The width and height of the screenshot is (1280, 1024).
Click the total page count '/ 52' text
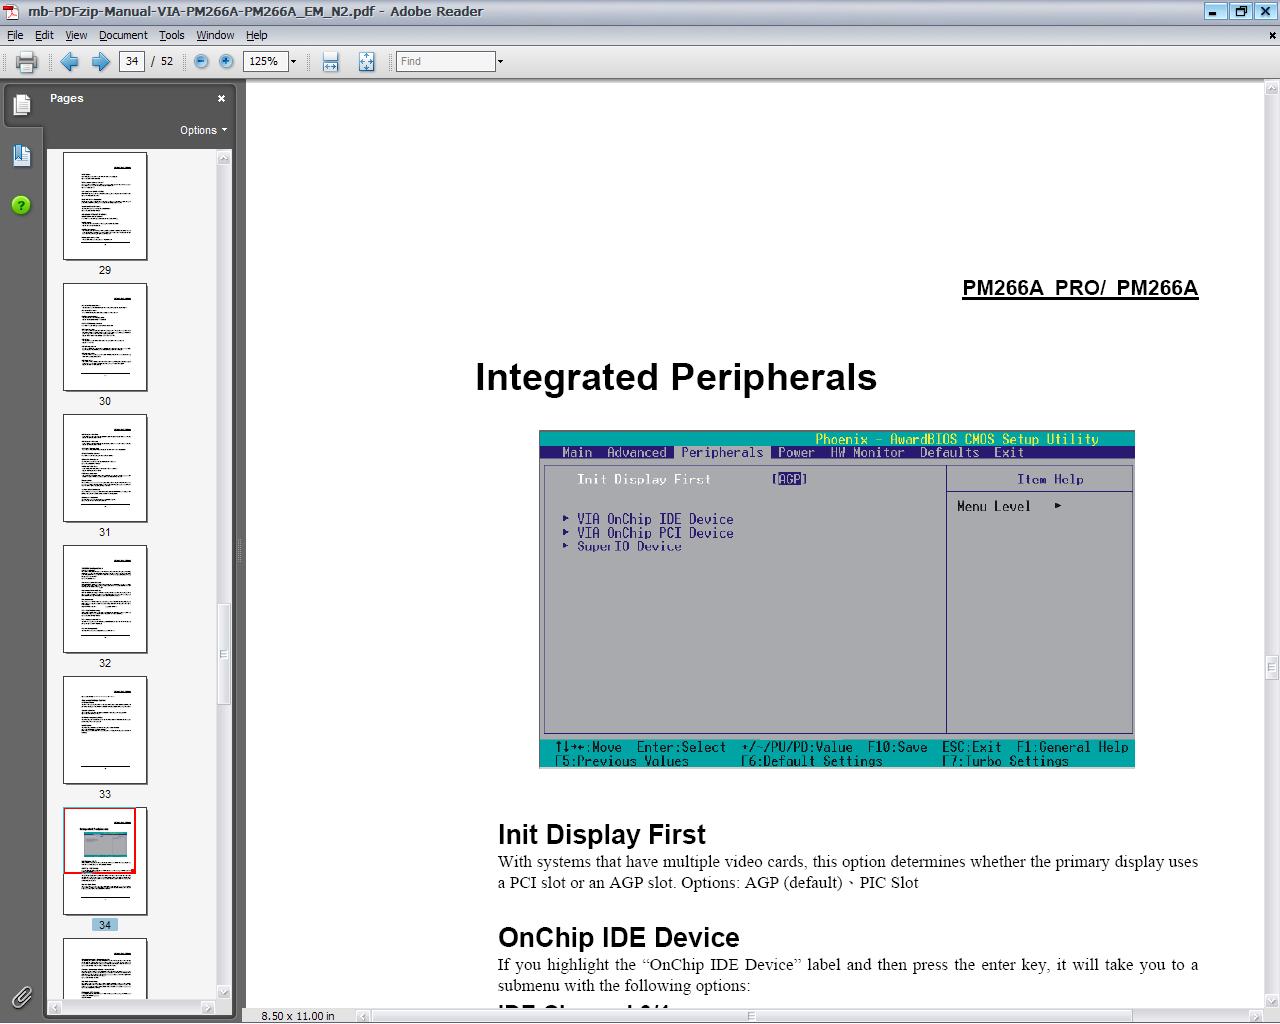163,62
